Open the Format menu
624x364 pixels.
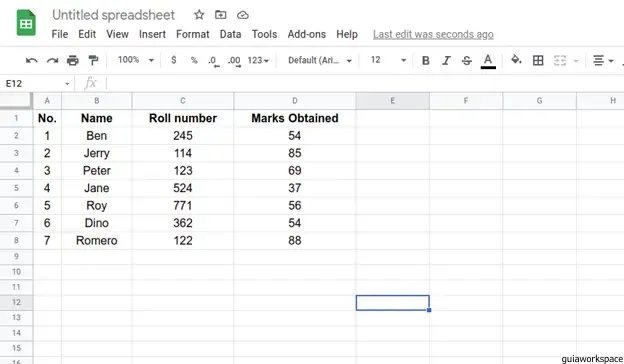click(193, 34)
